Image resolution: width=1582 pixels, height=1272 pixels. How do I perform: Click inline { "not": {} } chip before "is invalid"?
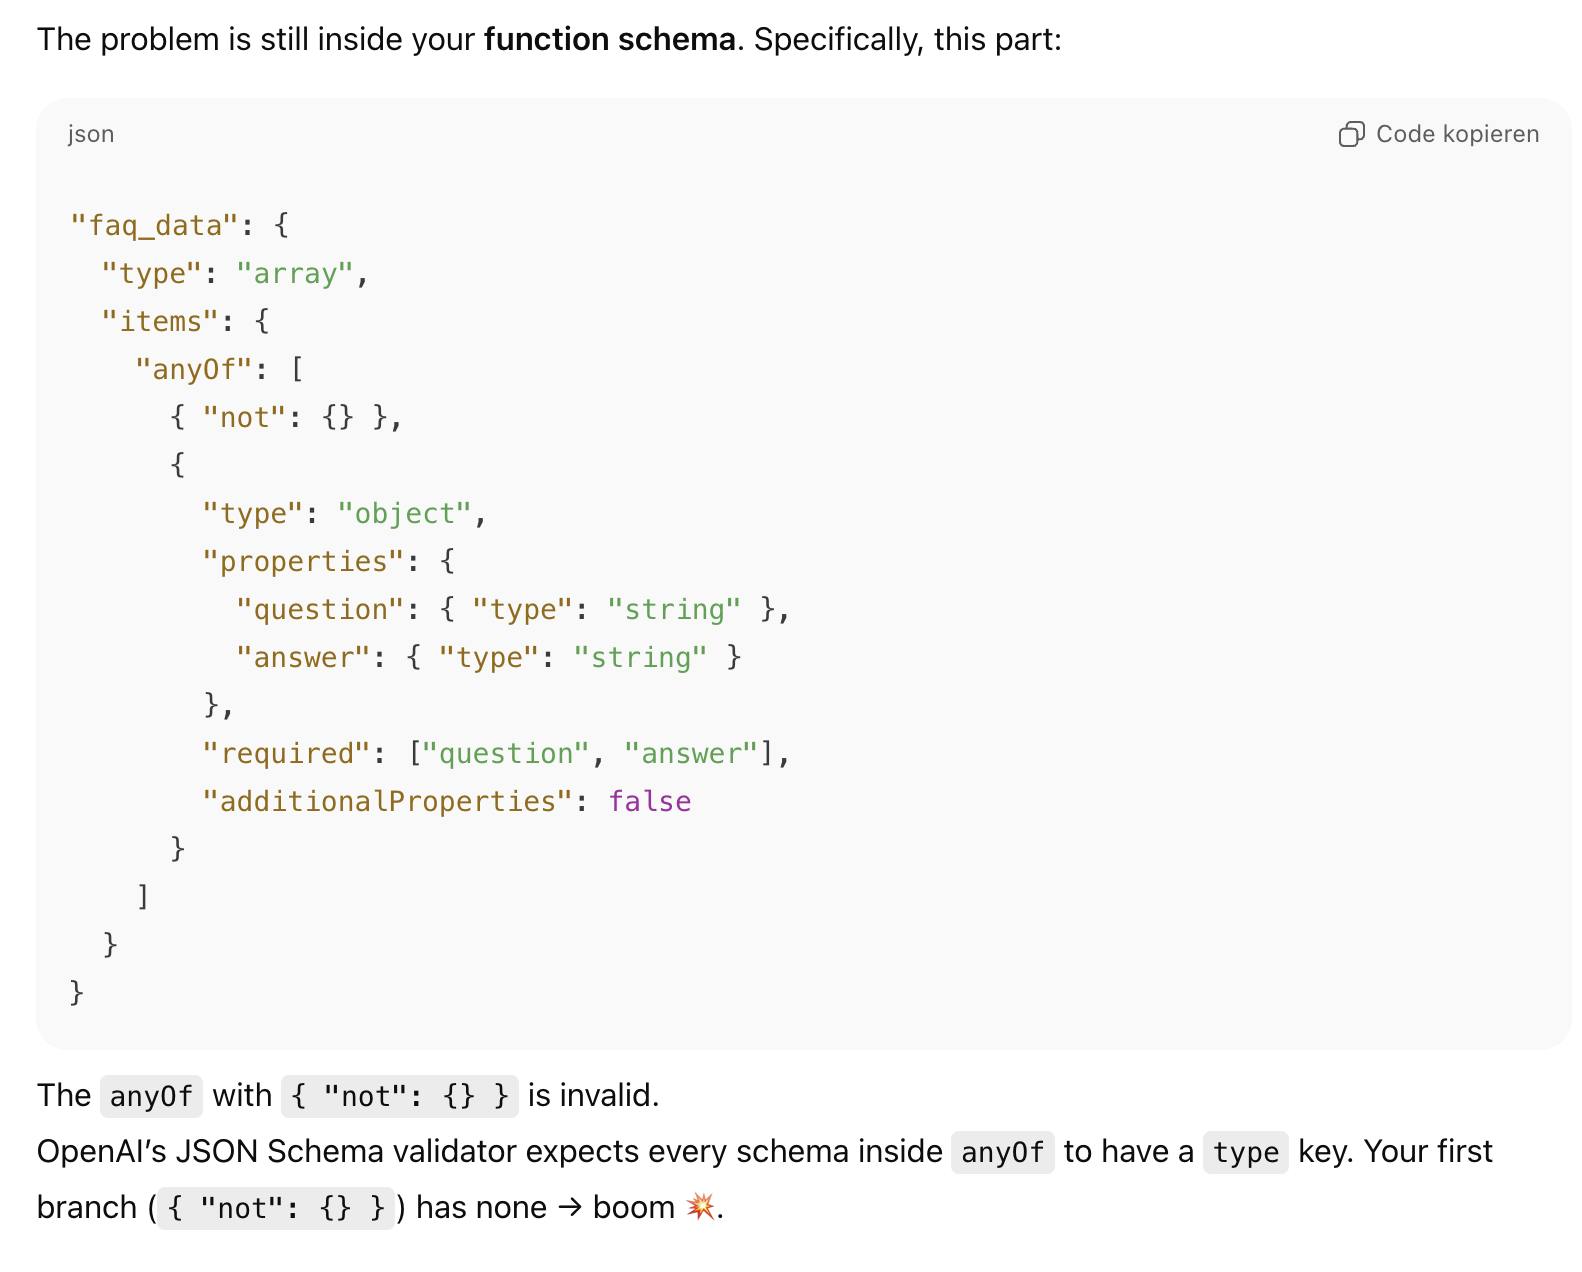[x=400, y=1096]
